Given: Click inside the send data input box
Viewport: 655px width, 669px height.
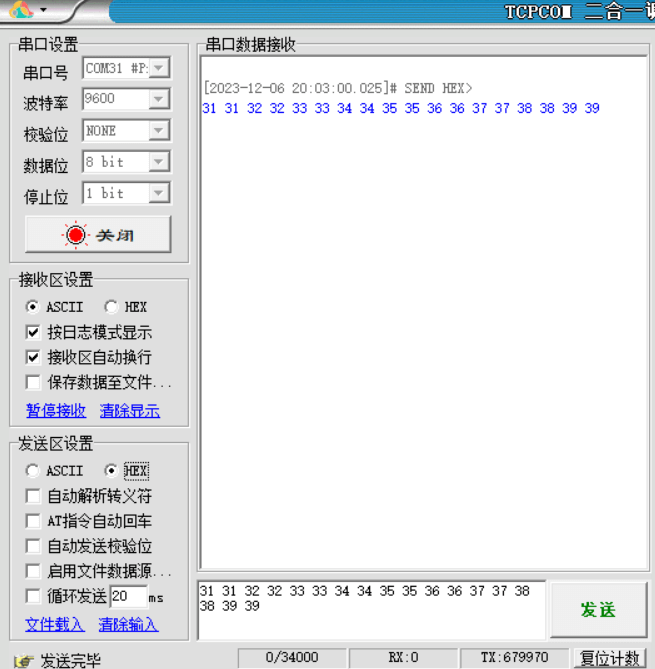Looking at the screenshot, I should click(372, 610).
